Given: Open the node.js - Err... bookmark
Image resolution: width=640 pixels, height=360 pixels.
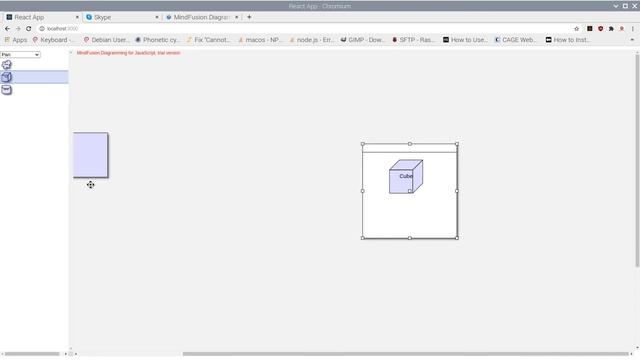Looking at the screenshot, I should [x=311, y=40].
